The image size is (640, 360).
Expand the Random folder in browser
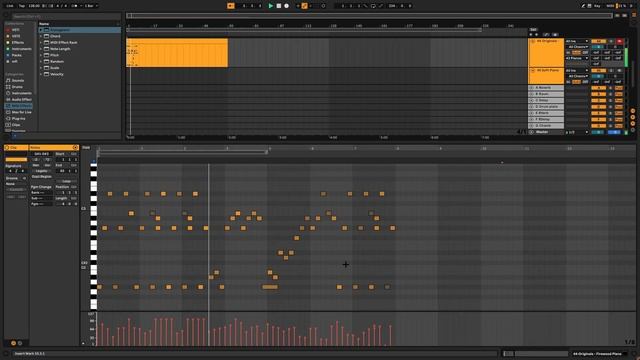41,61
